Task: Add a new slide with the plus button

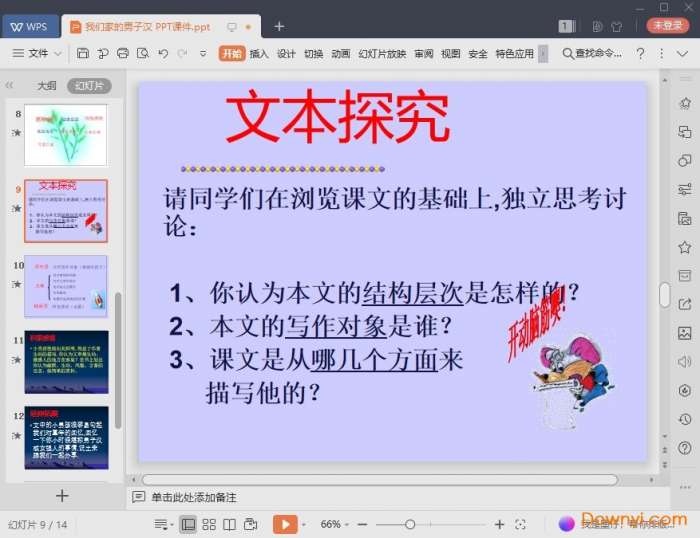Action: (62, 496)
